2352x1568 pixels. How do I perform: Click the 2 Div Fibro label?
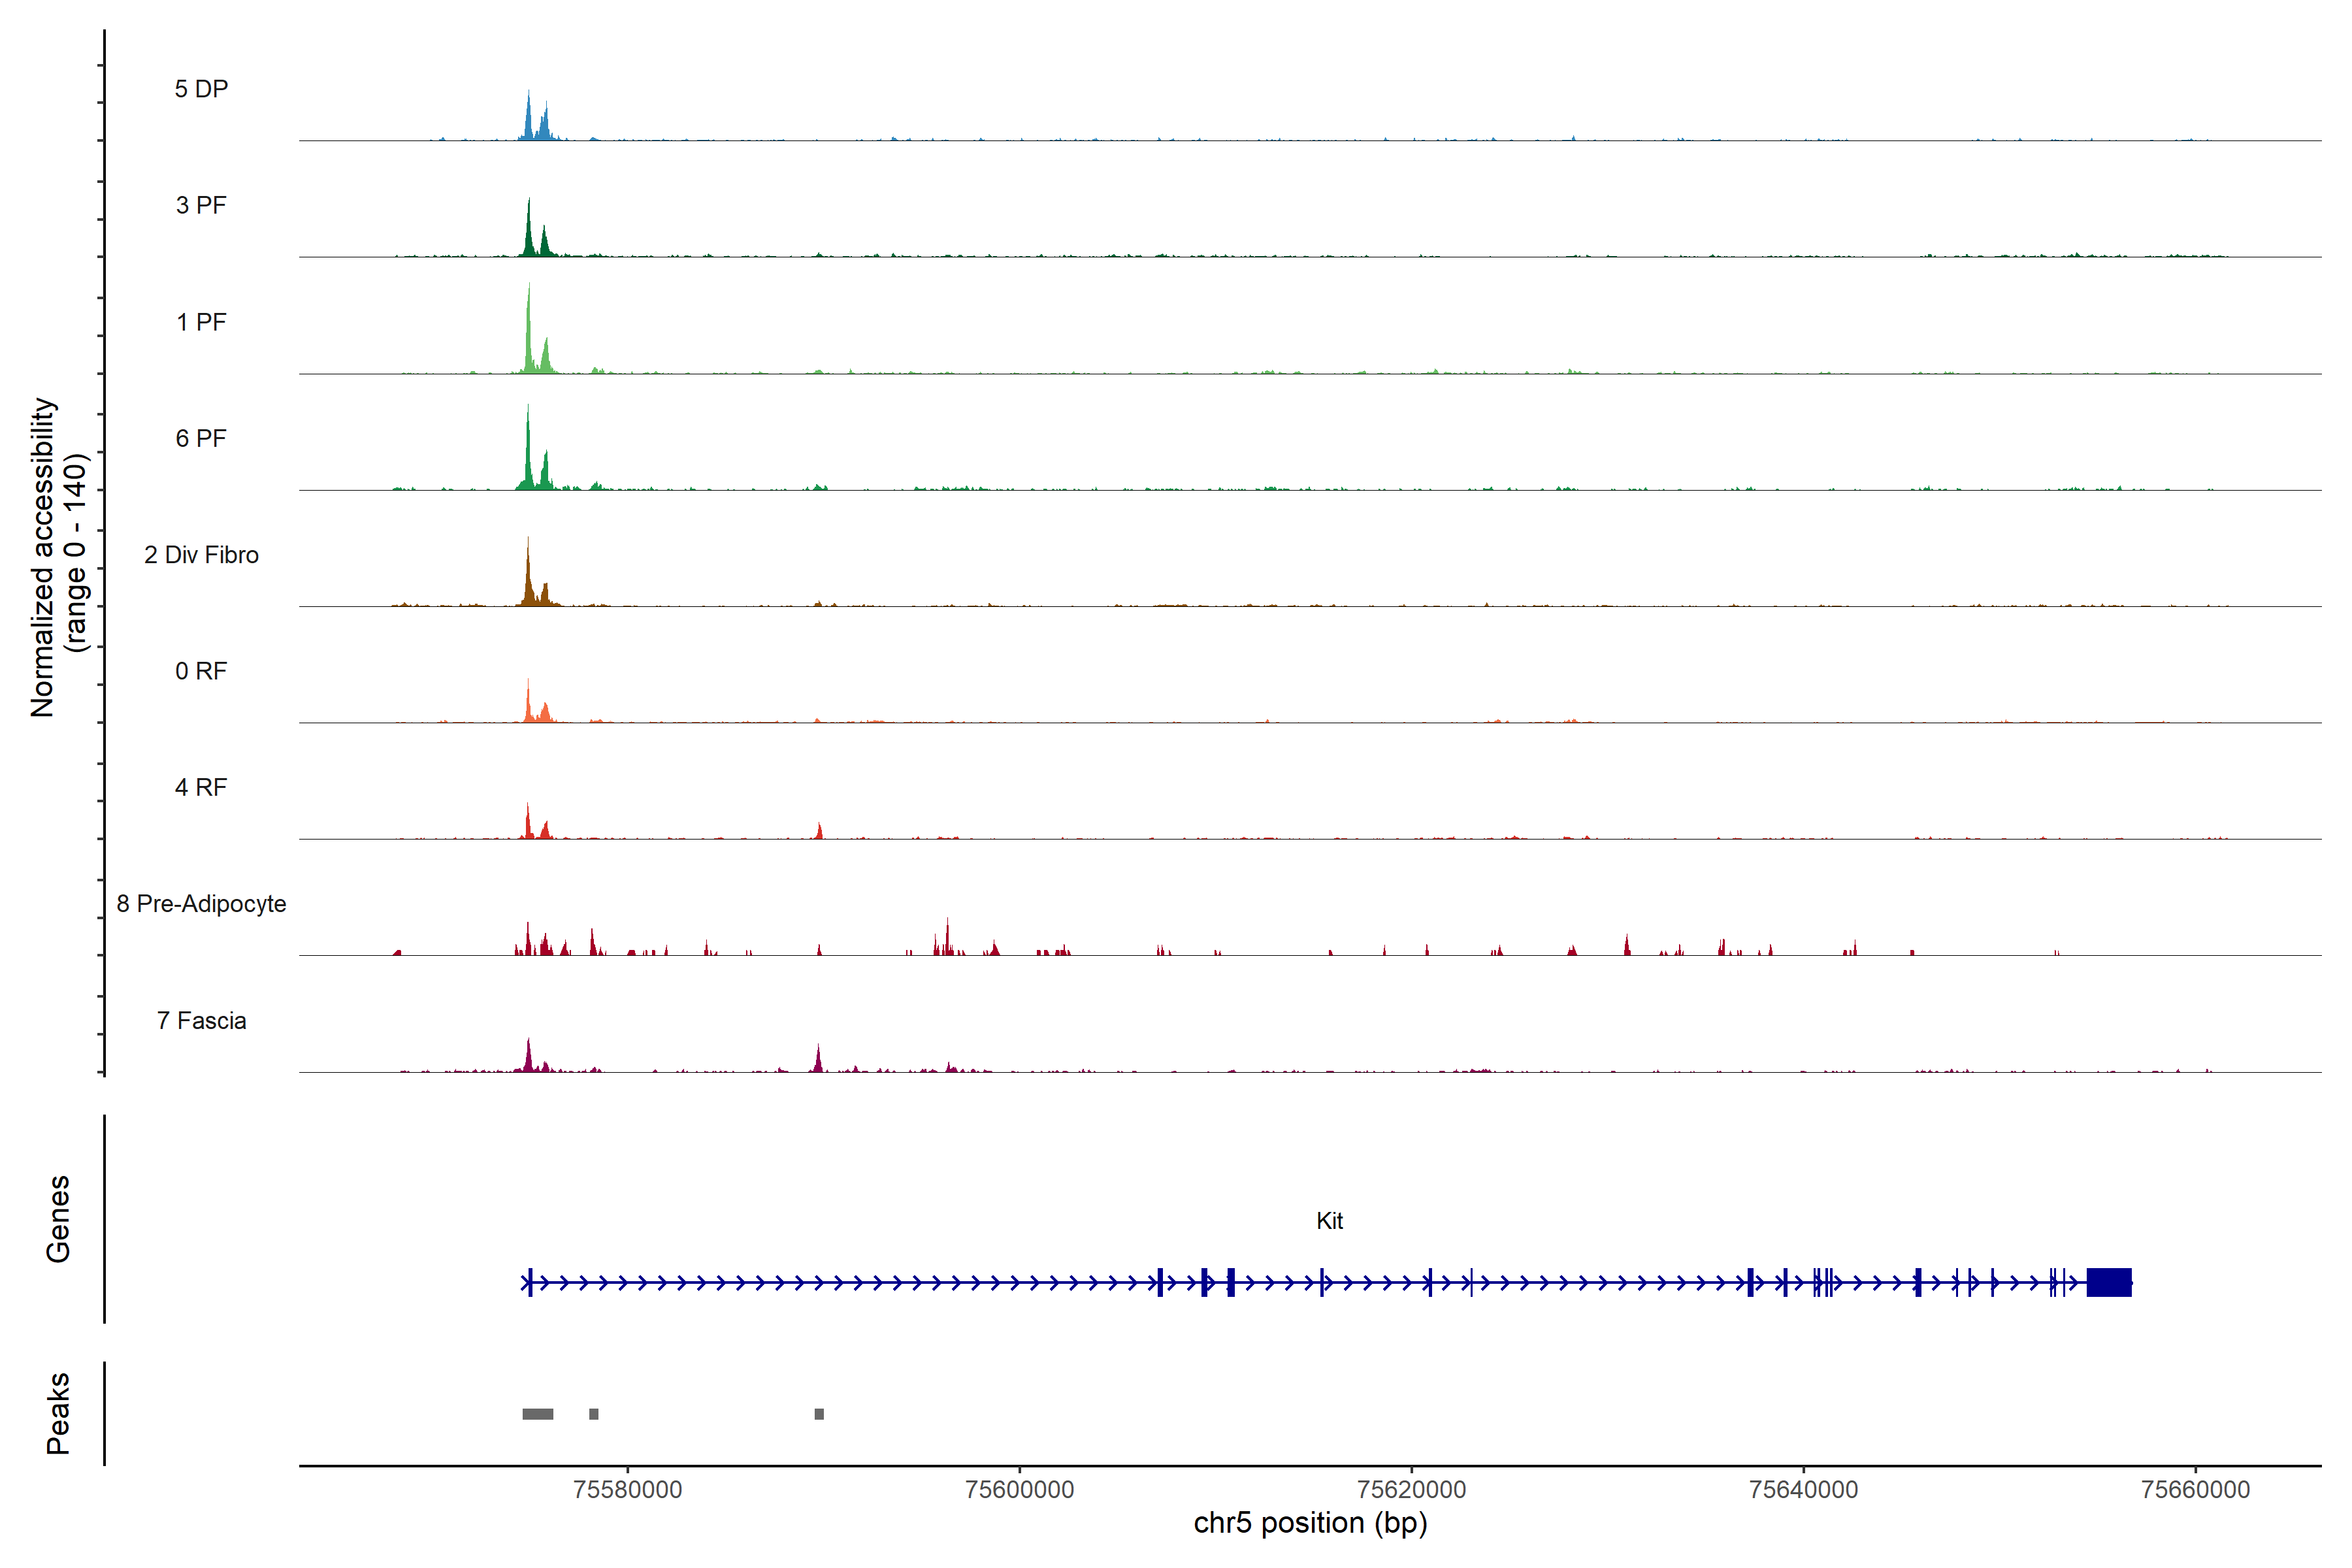click(x=201, y=555)
